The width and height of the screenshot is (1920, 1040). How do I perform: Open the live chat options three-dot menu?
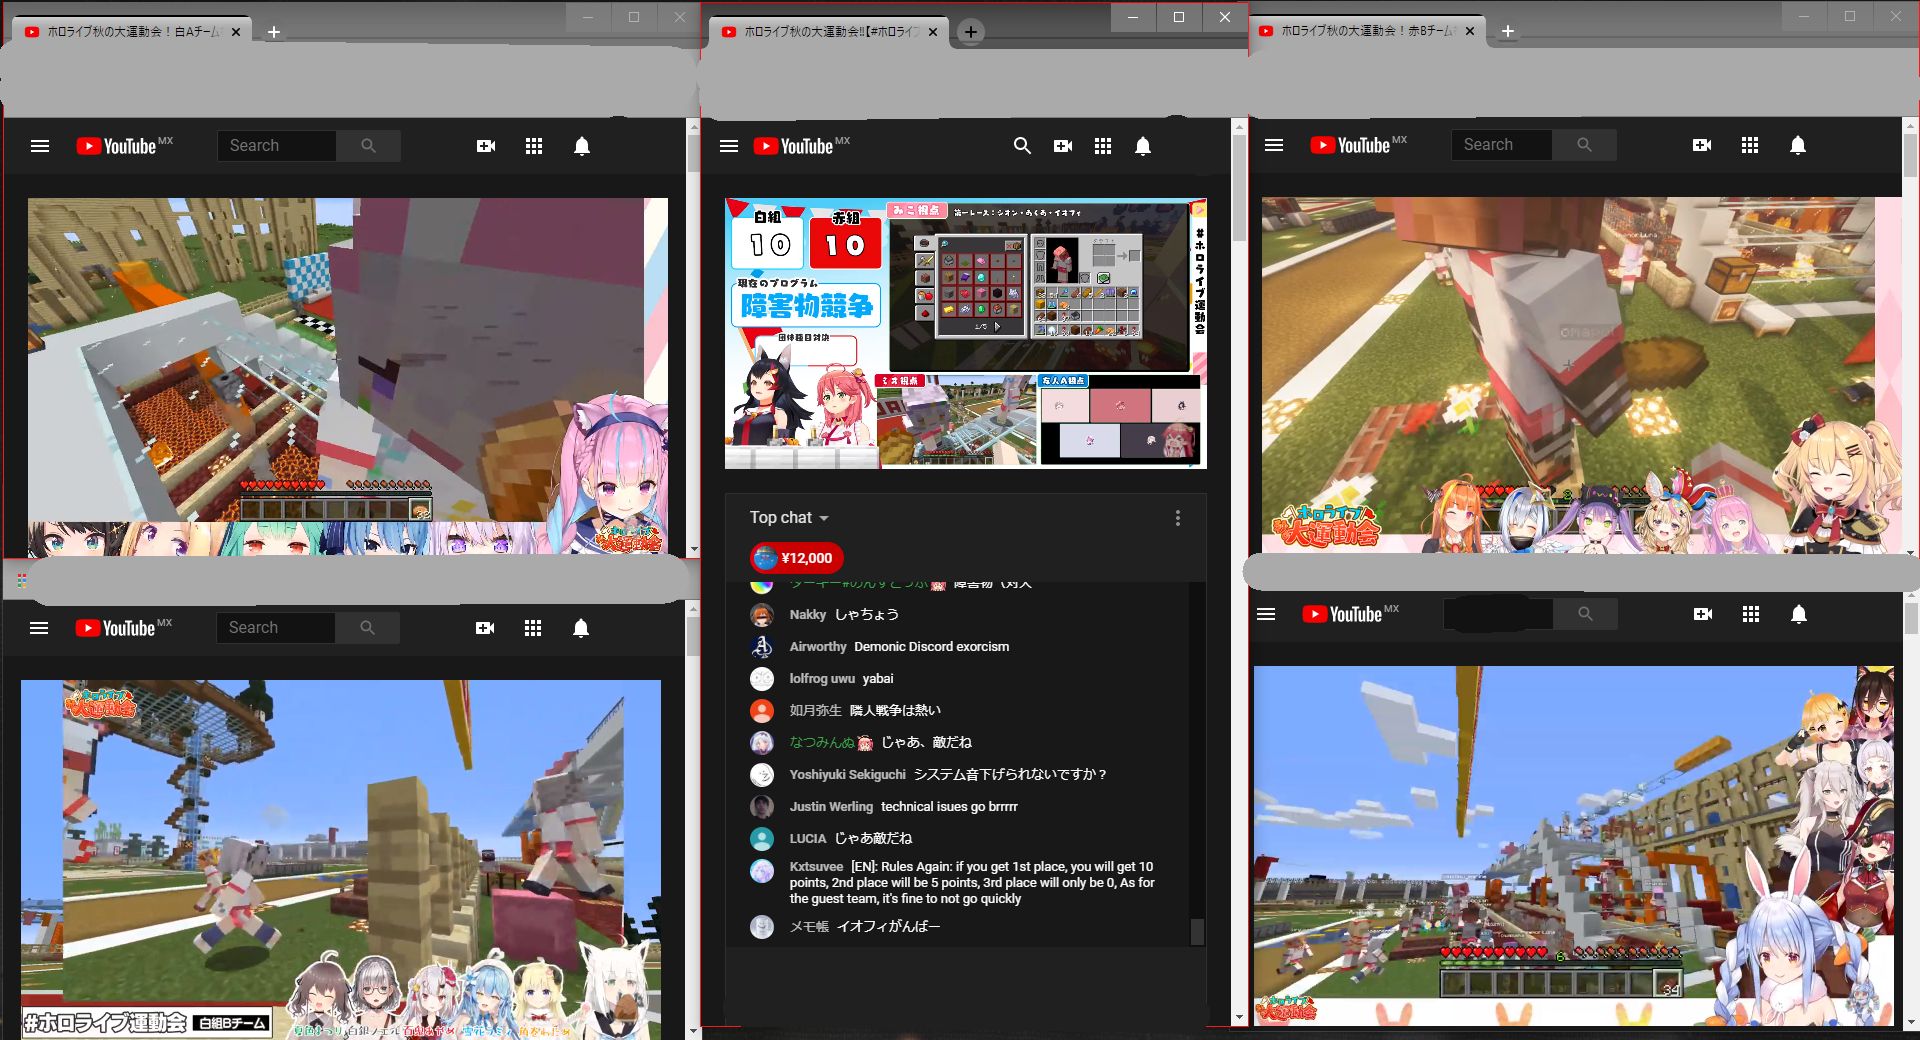point(1177,517)
